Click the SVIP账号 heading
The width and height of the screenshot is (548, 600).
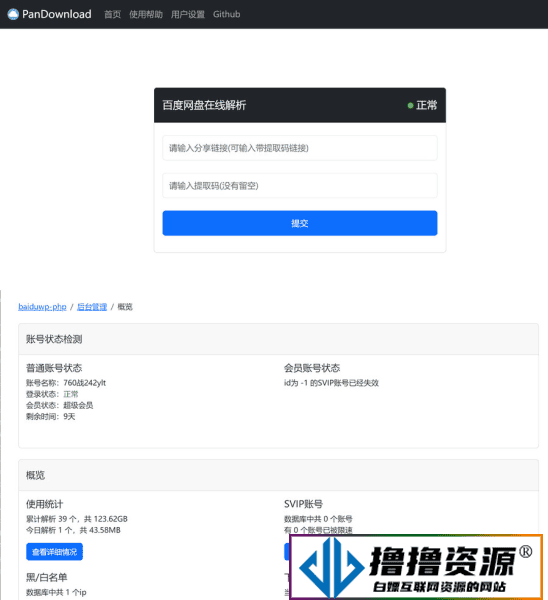coord(303,504)
